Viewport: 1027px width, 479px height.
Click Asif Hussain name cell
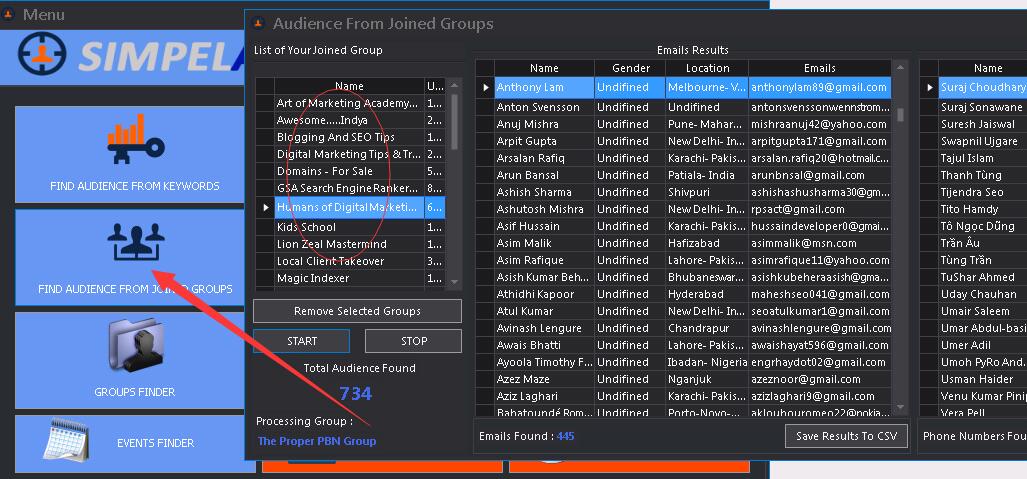pyautogui.click(x=544, y=226)
